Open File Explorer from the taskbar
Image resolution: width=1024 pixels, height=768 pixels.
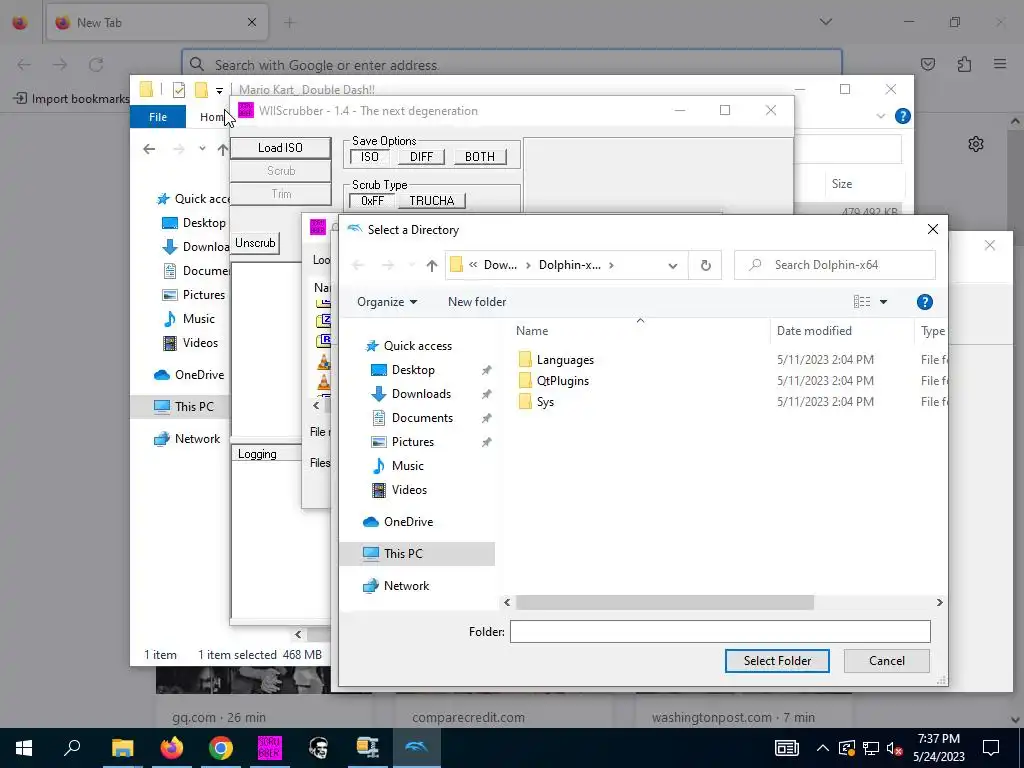pyautogui.click(x=122, y=748)
